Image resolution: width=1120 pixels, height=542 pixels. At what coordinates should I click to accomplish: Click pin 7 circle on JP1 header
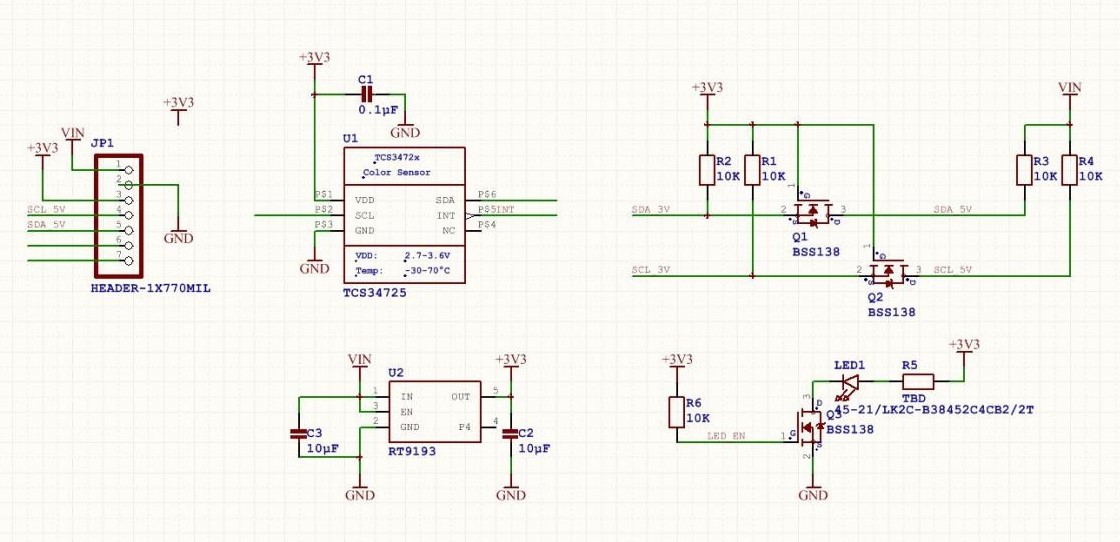[129, 261]
